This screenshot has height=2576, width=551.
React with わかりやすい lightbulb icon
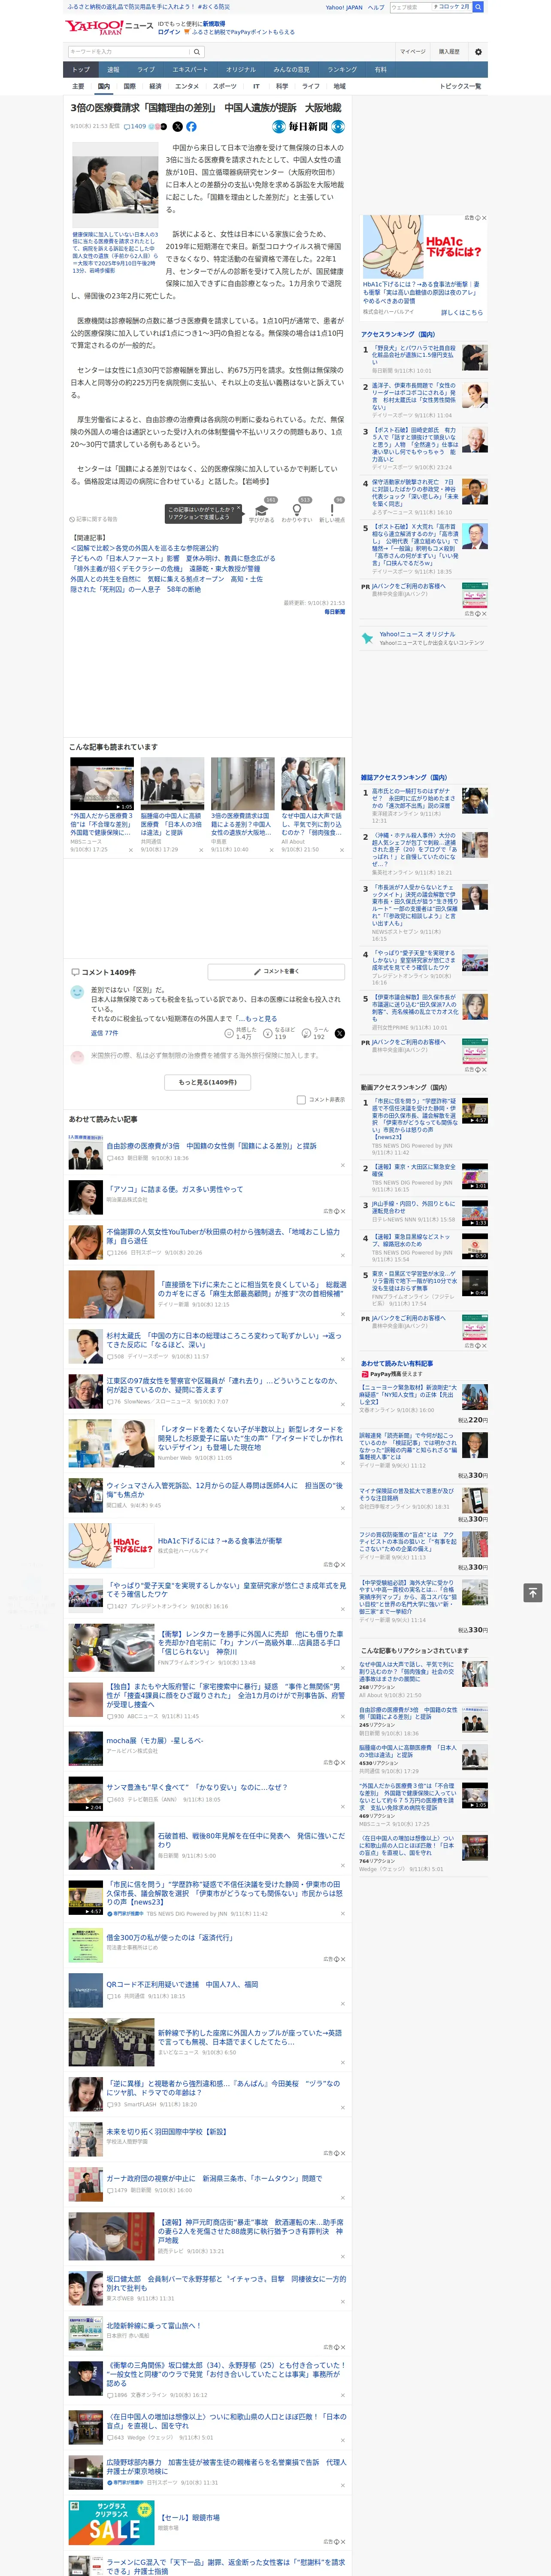click(297, 511)
